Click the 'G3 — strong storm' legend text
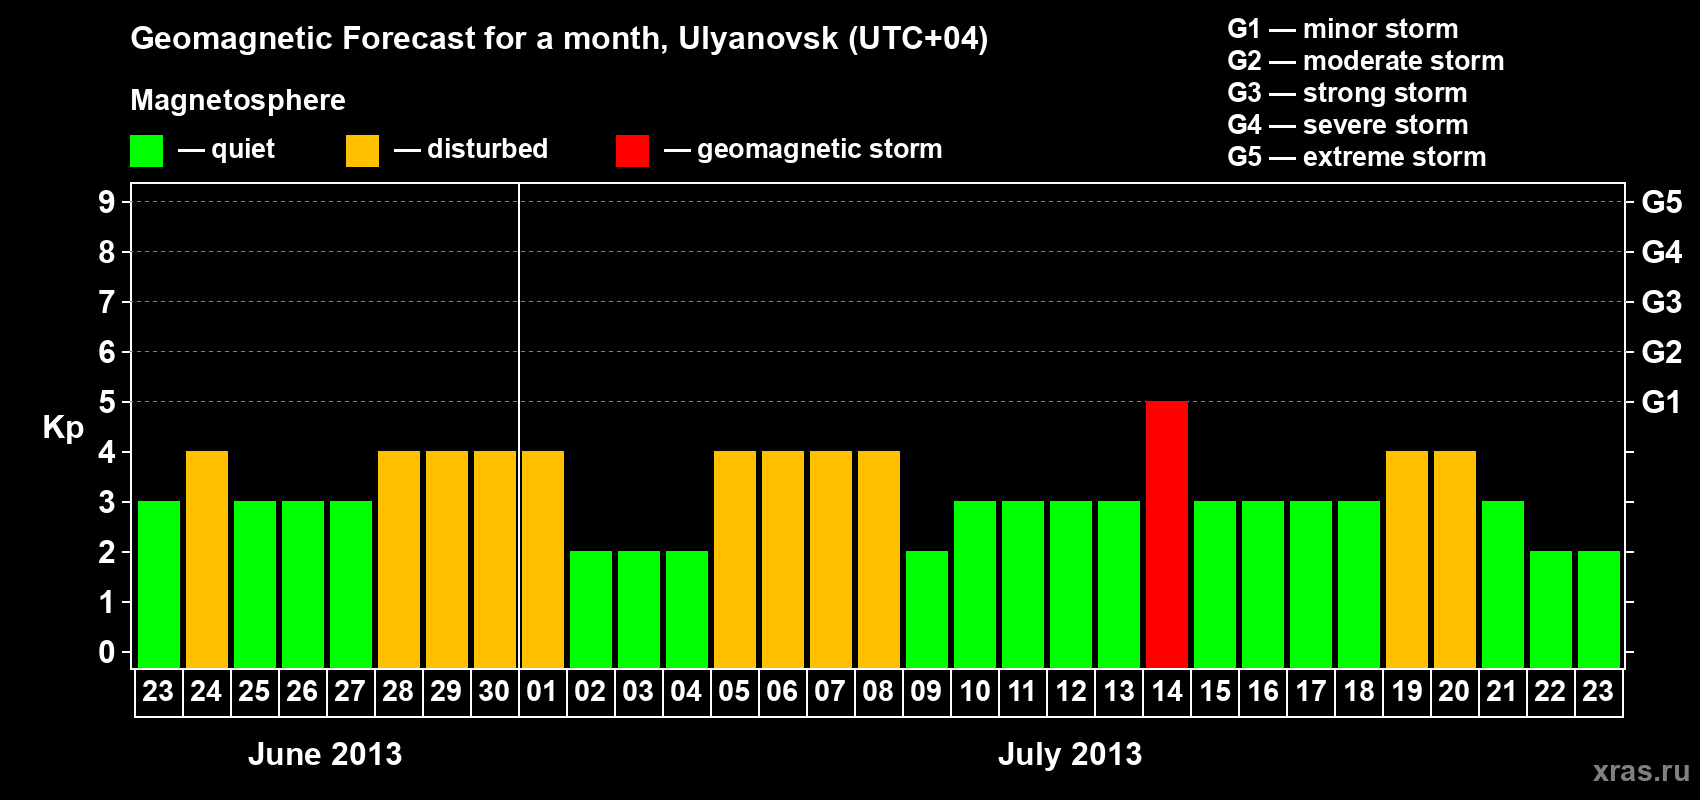Screen dimensions: 1700x800 1348,93
